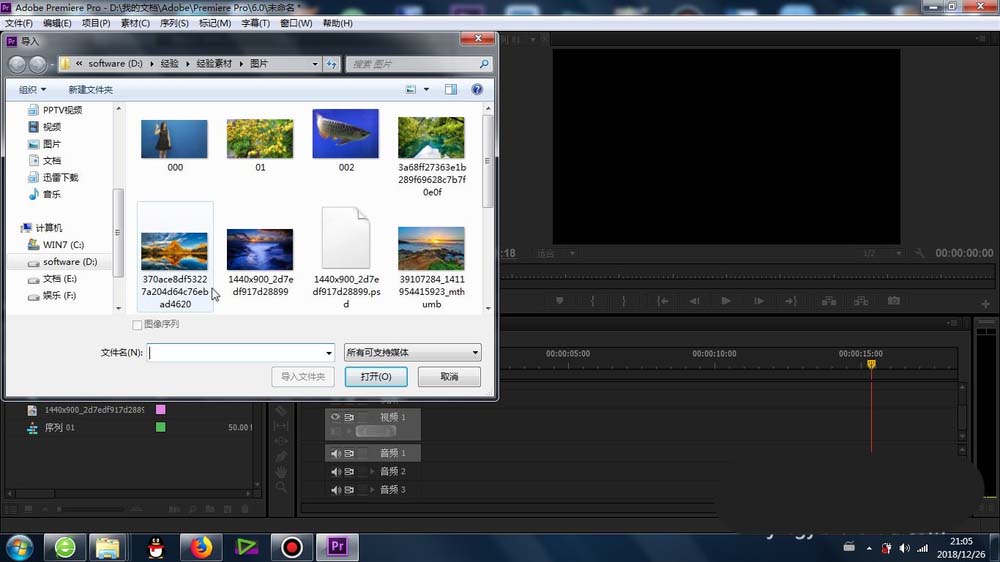Viewport: 1000px width, 562px height.
Task: Click Mark Out bracket icon
Action: [624, 300]
